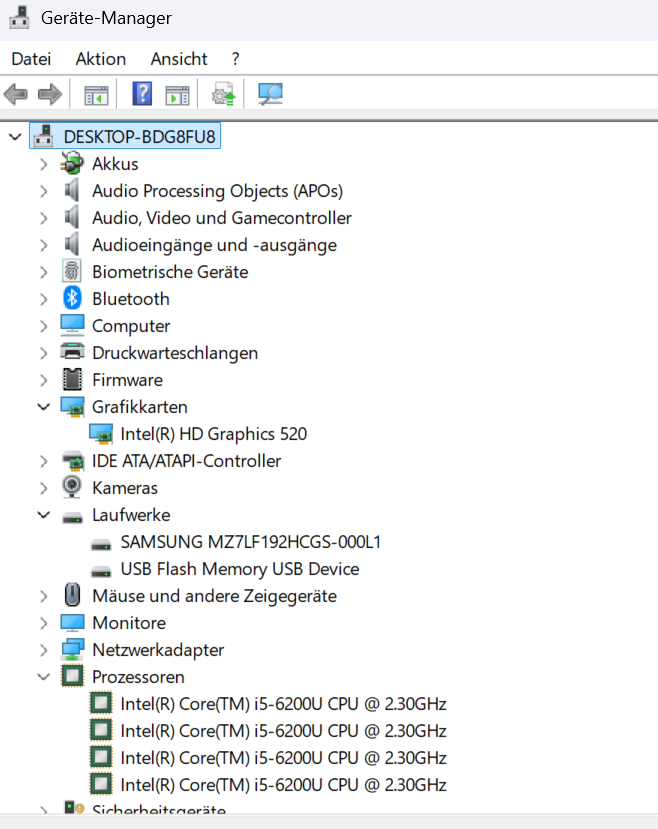658x829 pixels.
Task: Select the Audio Processing Objects (APOs) label
Action: click(x=217, y=191)
